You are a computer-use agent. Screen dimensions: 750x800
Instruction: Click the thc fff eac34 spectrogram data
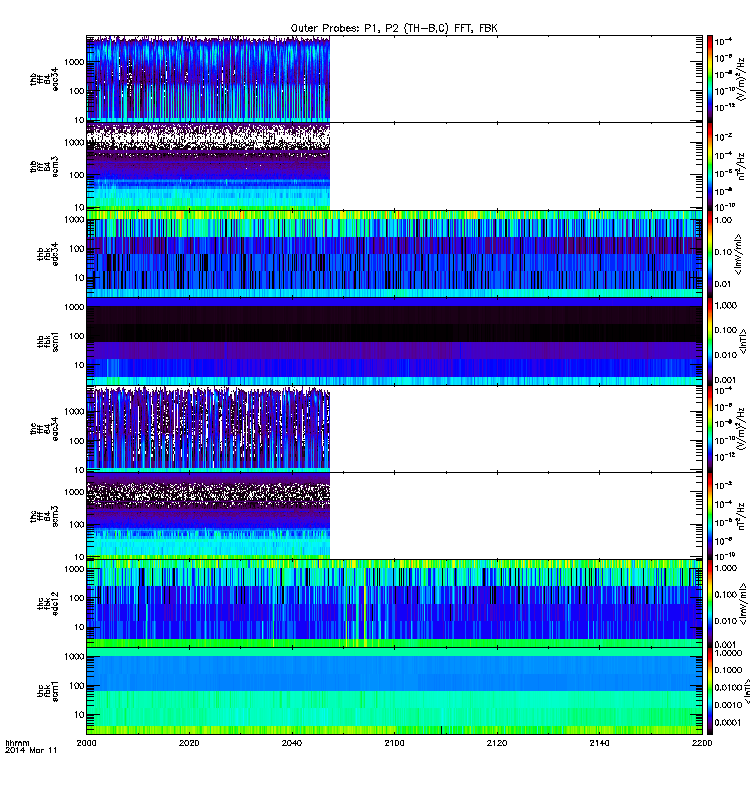[208, 429]
